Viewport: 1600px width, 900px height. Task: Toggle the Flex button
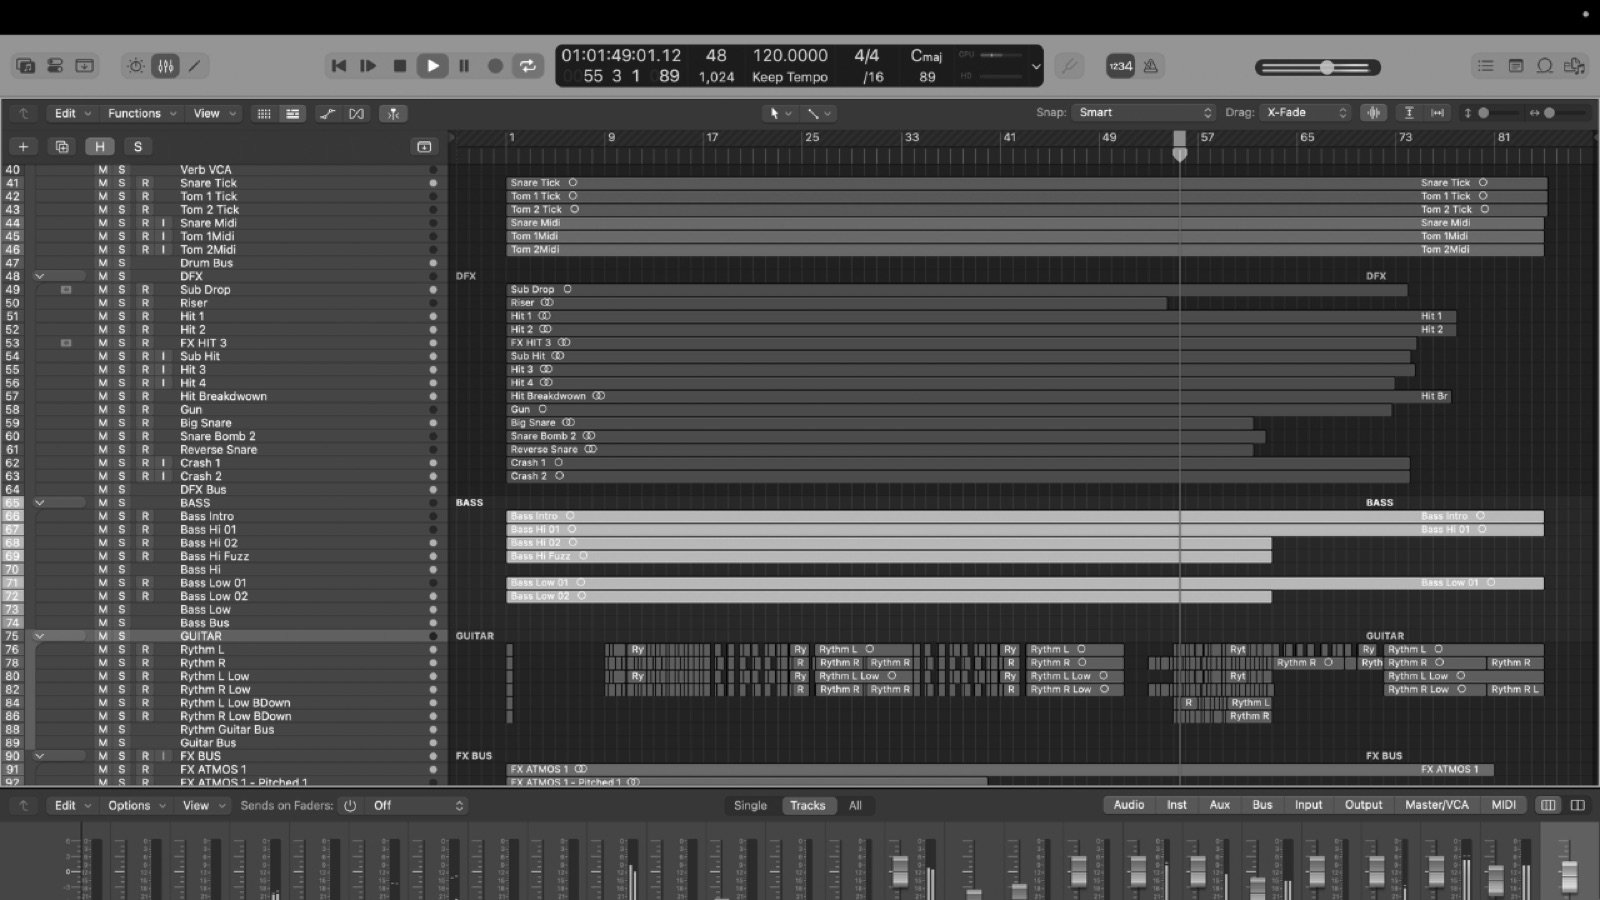pos(357,114)
